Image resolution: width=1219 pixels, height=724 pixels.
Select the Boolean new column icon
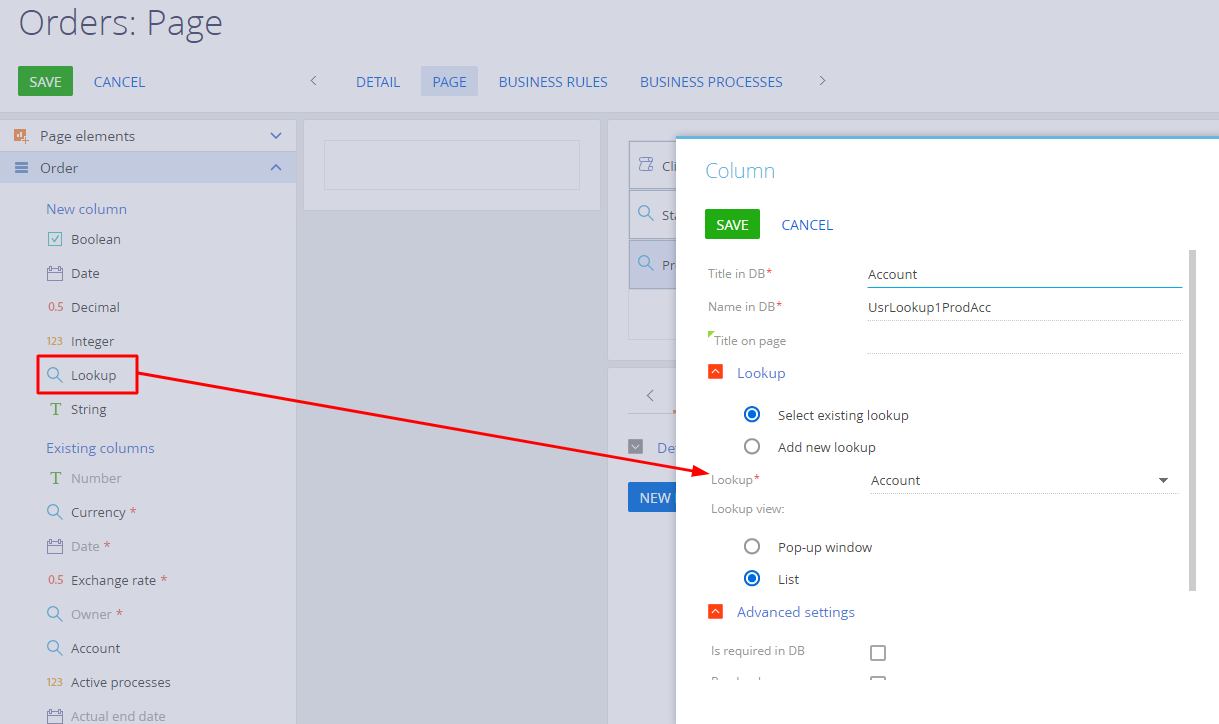pos(55,239)
